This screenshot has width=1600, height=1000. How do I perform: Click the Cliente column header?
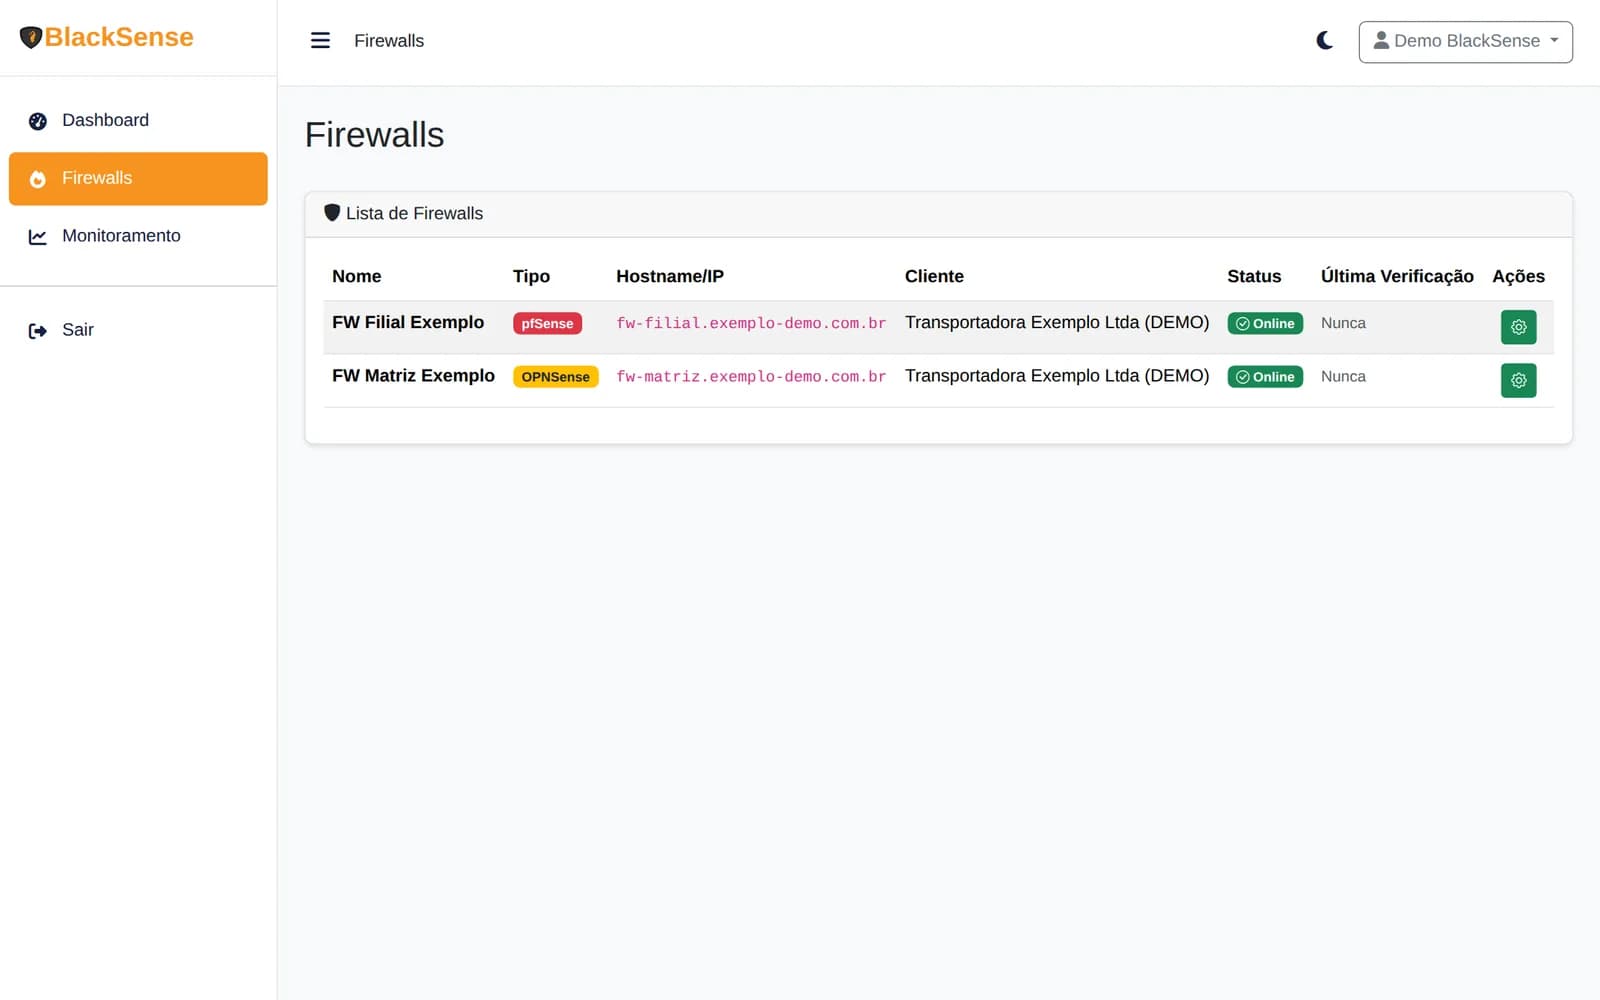point(934,276)
